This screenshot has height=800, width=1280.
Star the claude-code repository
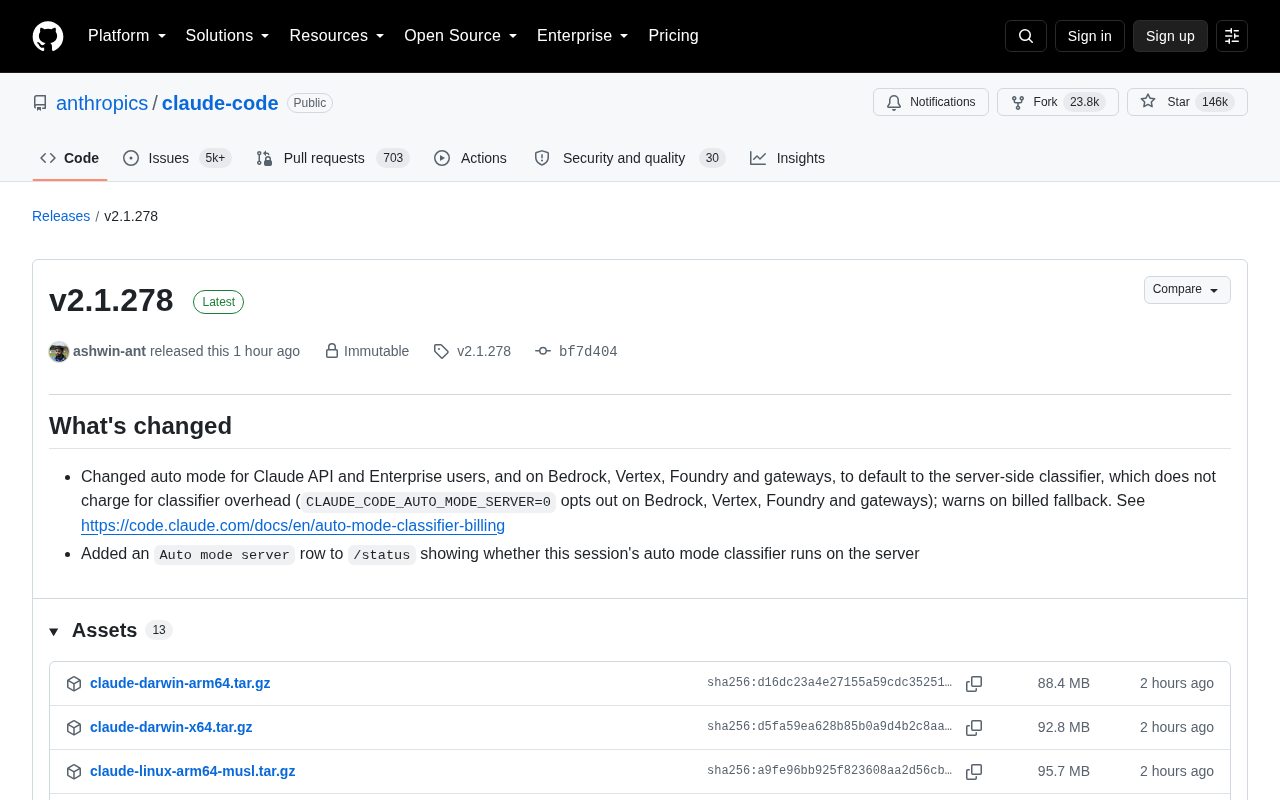[x=1187, y=102]
